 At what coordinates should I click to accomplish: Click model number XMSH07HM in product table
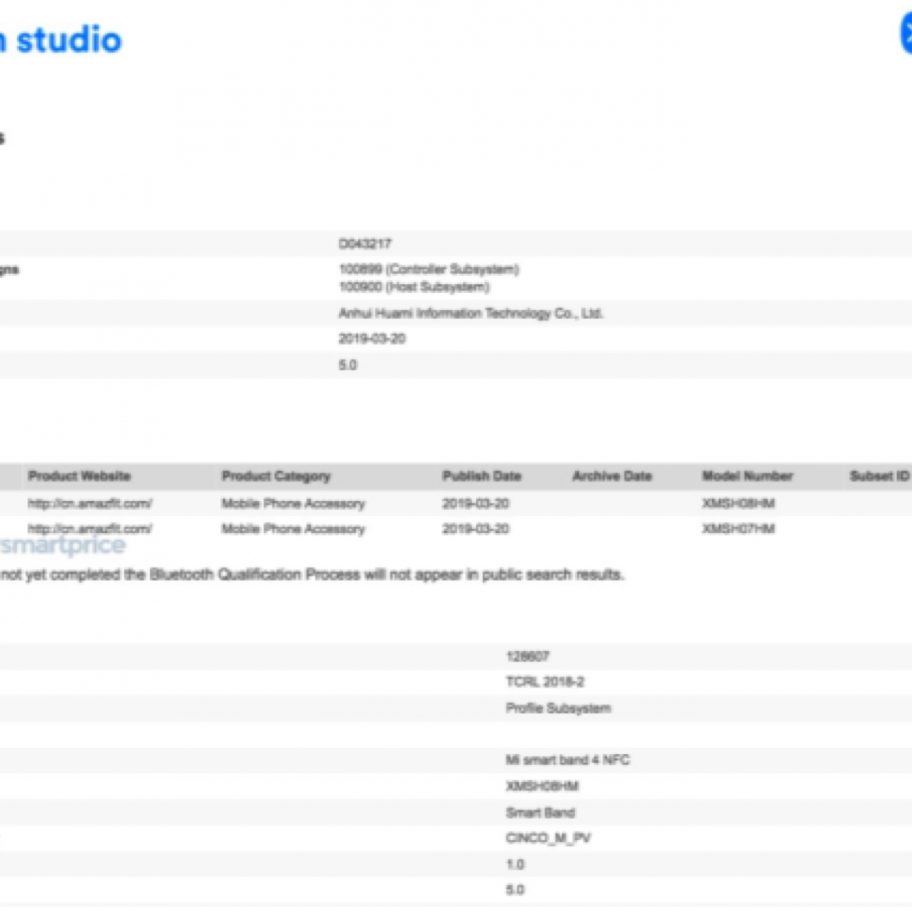(x=738, y=528)
